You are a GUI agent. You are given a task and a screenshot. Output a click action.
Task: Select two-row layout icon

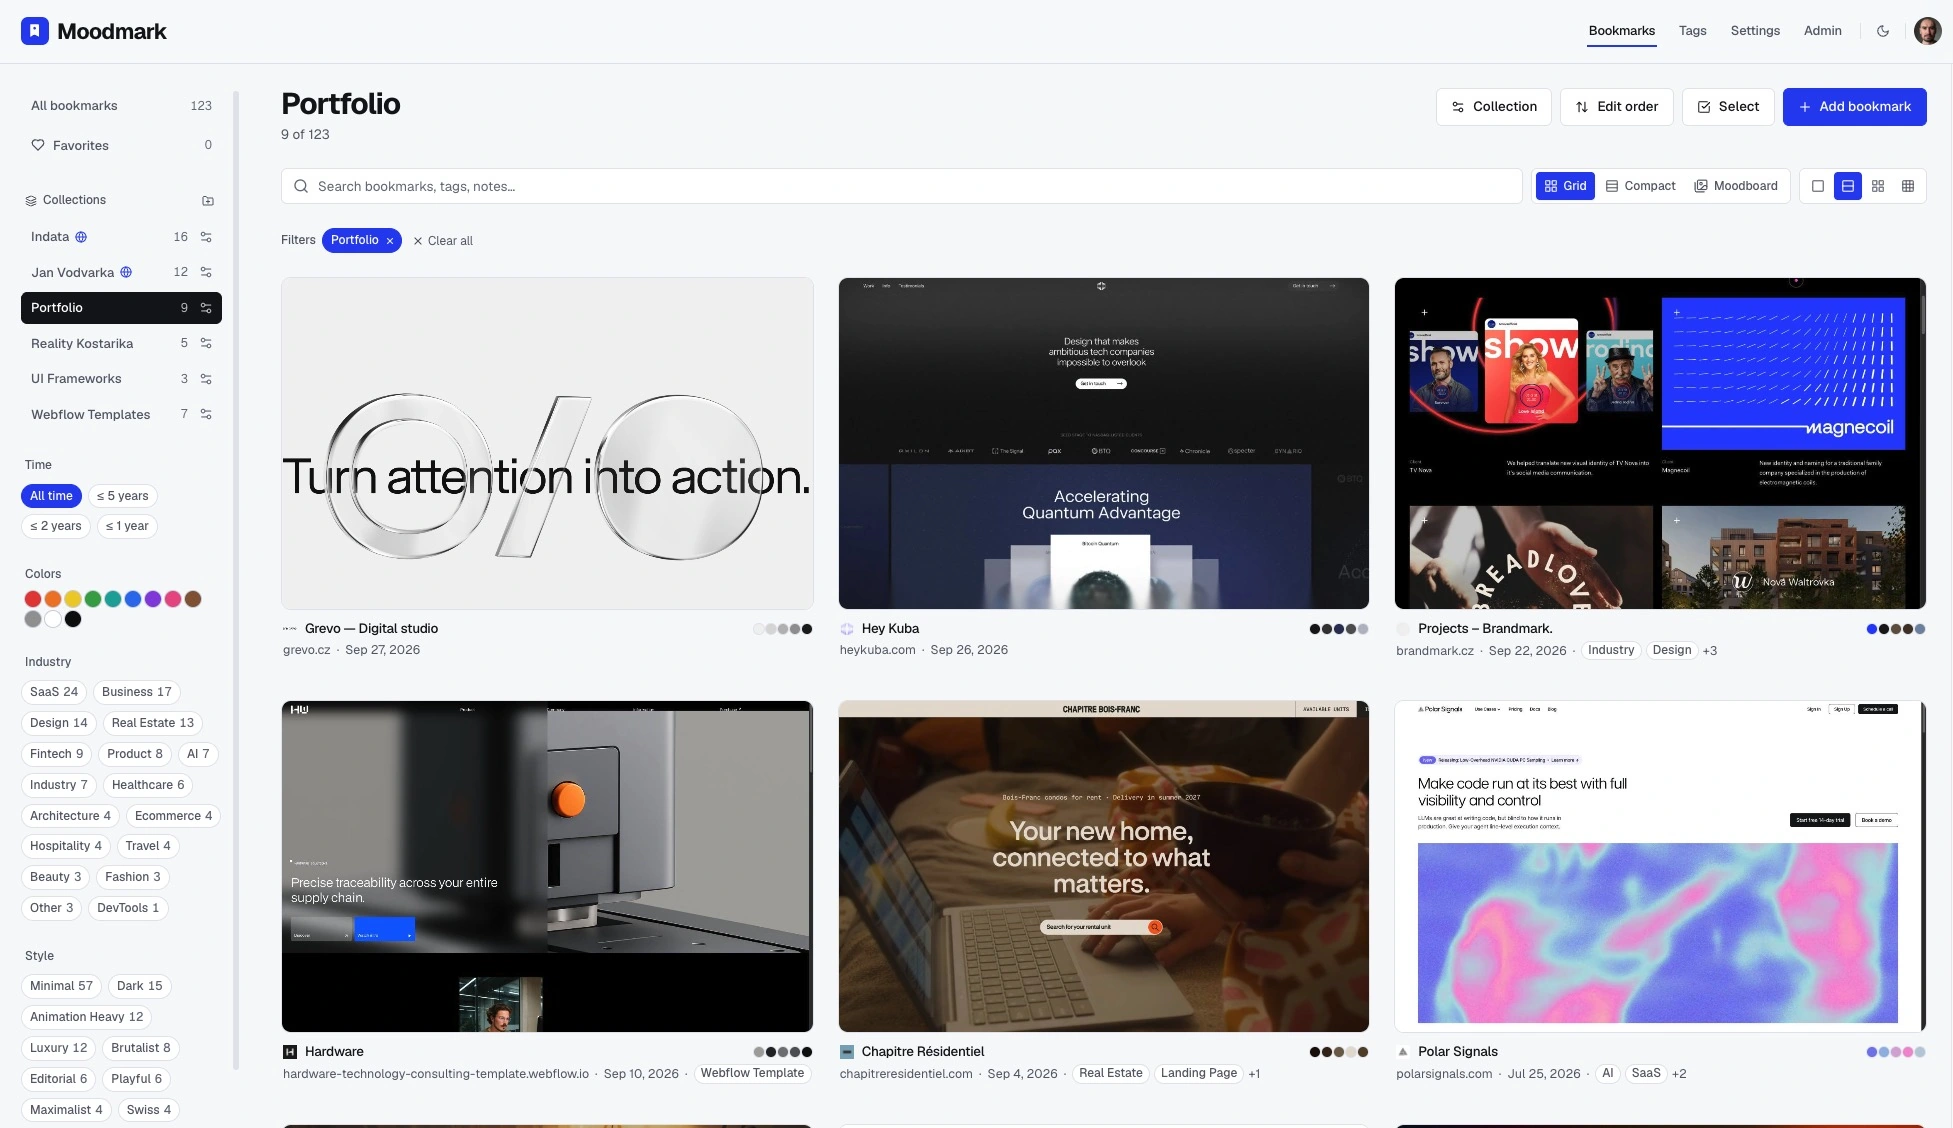(x=1848, y=186)
